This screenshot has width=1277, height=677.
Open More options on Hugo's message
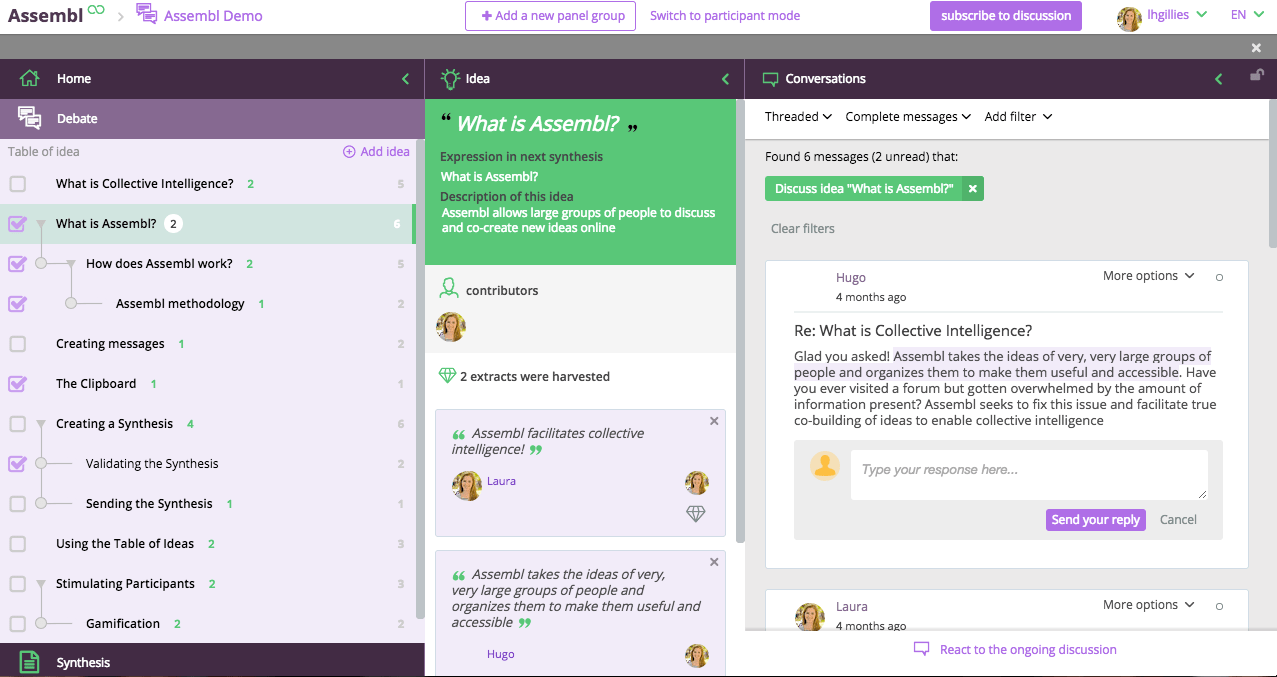pyautogui.click(x=1148, y=276)
